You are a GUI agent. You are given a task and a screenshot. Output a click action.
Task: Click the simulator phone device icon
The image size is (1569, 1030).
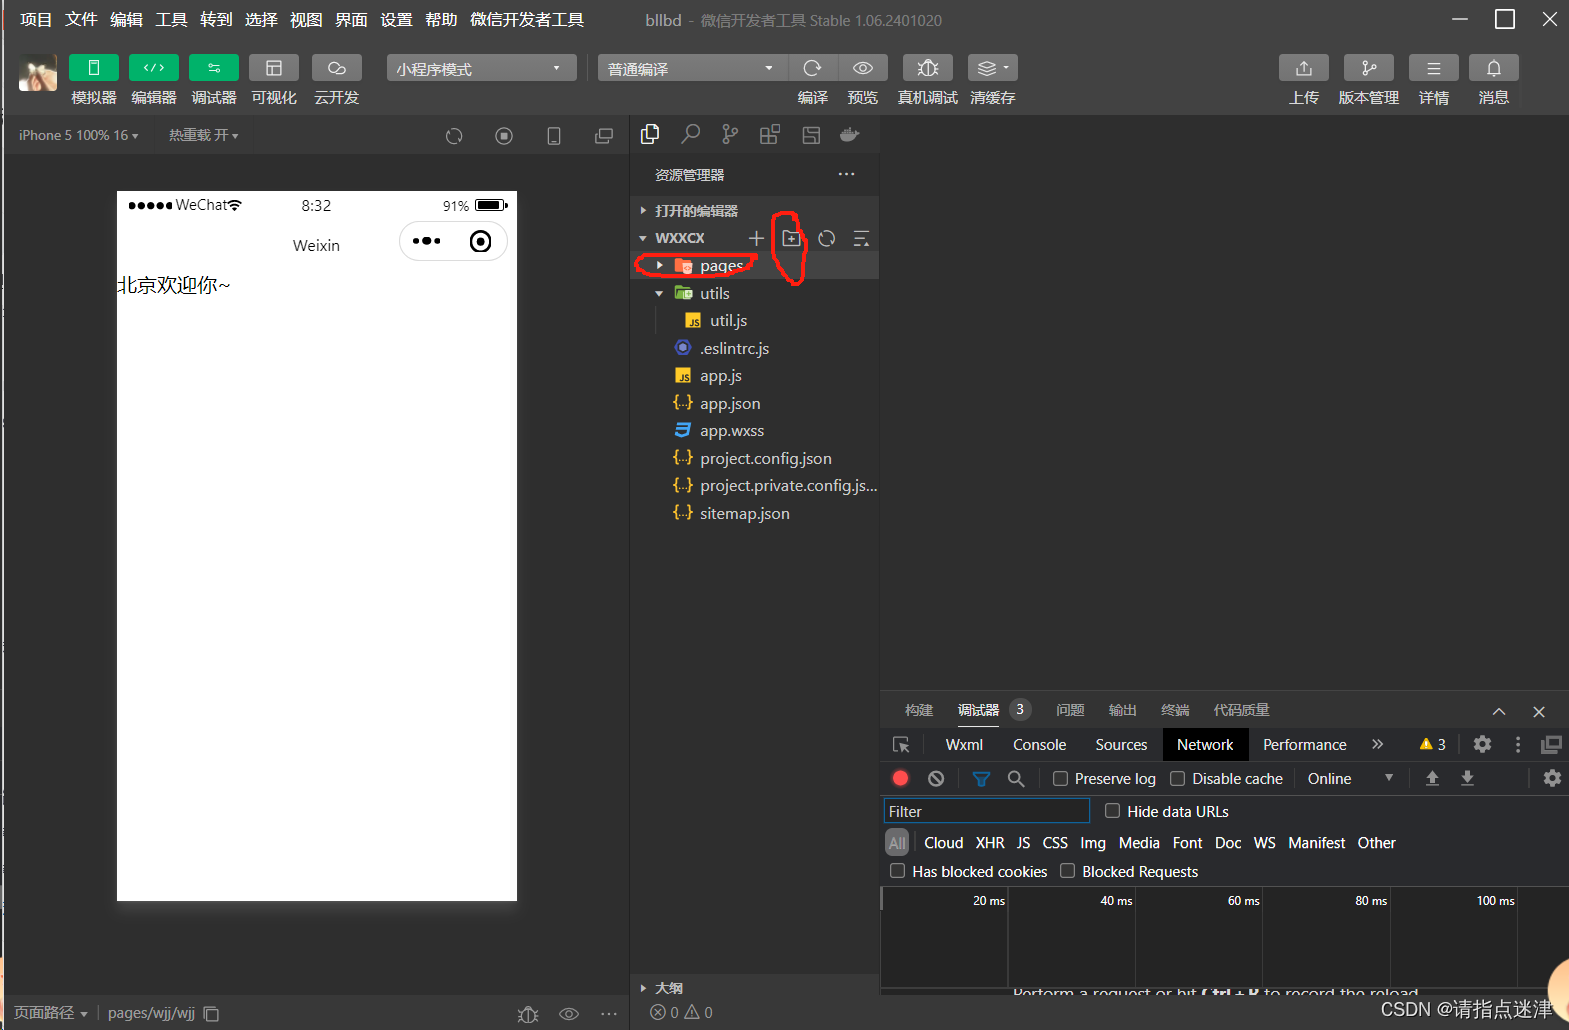pos(554,136)
